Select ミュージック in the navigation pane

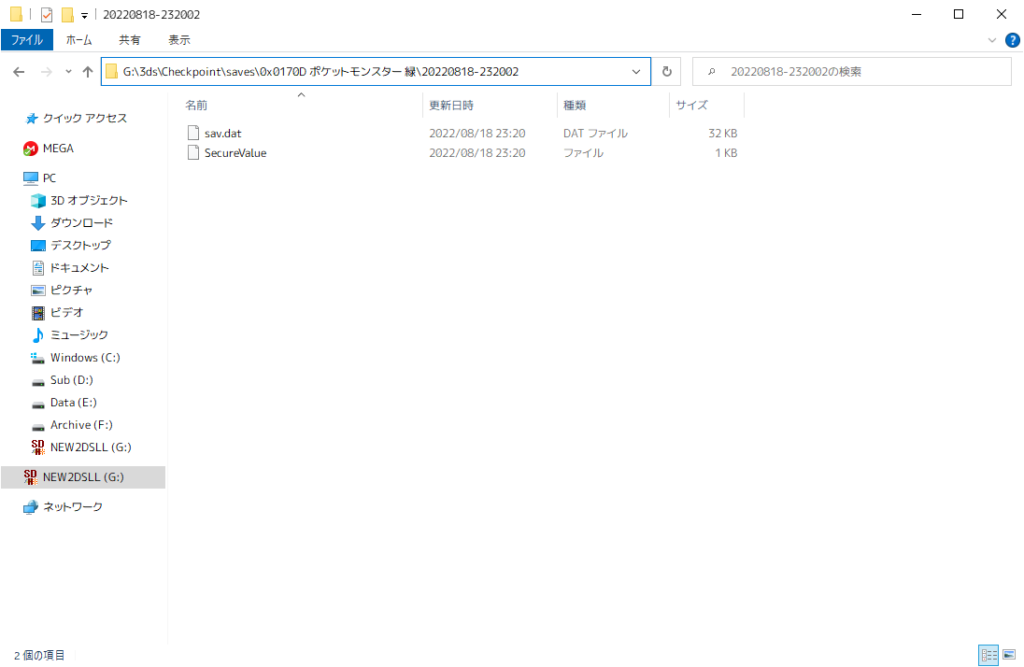(x=79, y=334)
